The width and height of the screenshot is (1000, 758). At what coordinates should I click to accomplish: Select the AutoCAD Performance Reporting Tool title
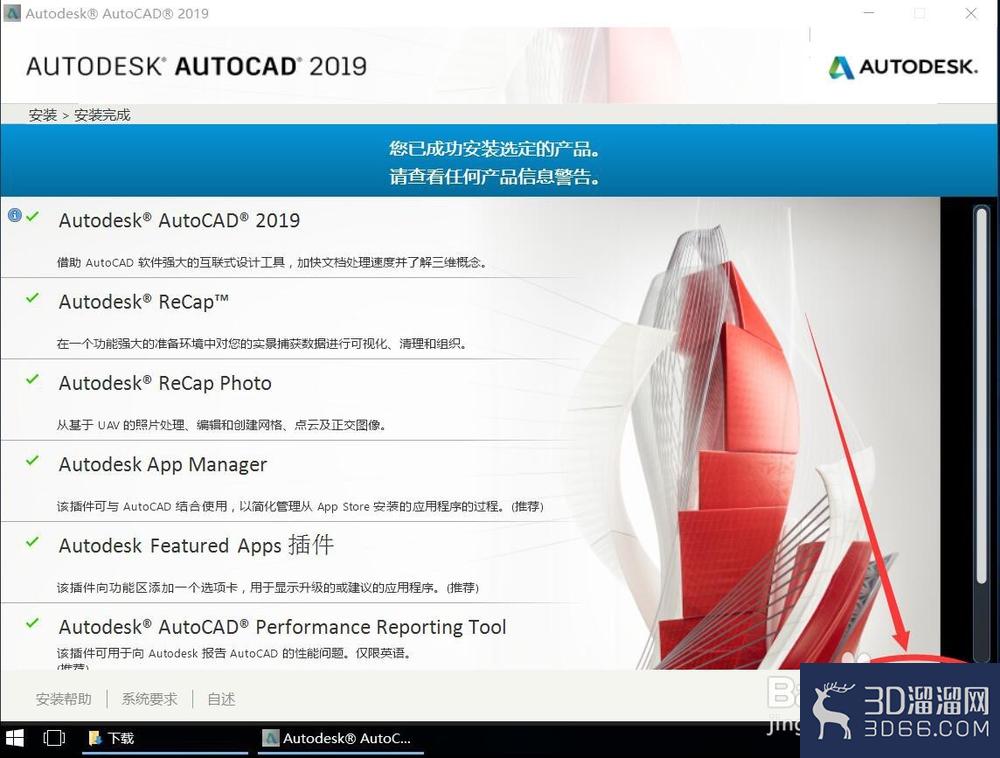(283, 627)
